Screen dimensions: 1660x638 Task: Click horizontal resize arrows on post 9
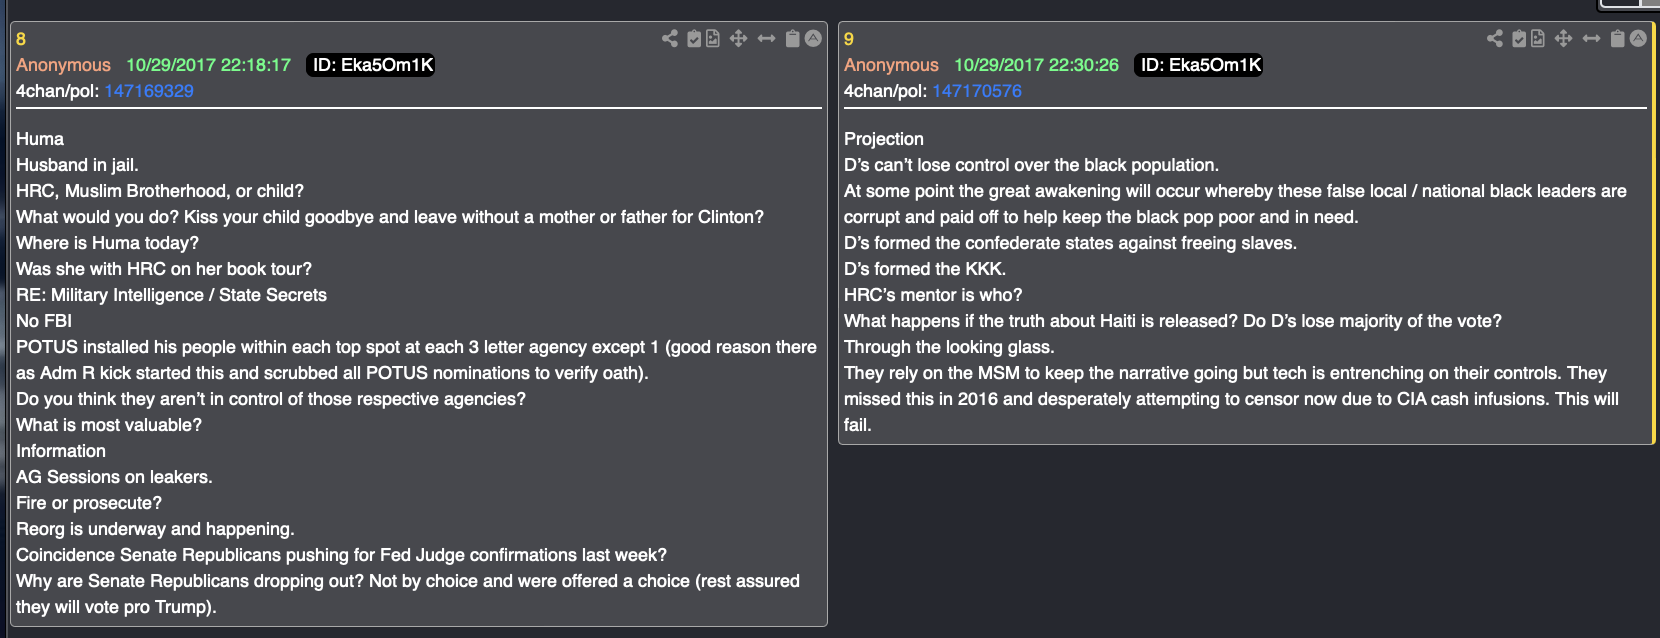(x=1591, y=39)
